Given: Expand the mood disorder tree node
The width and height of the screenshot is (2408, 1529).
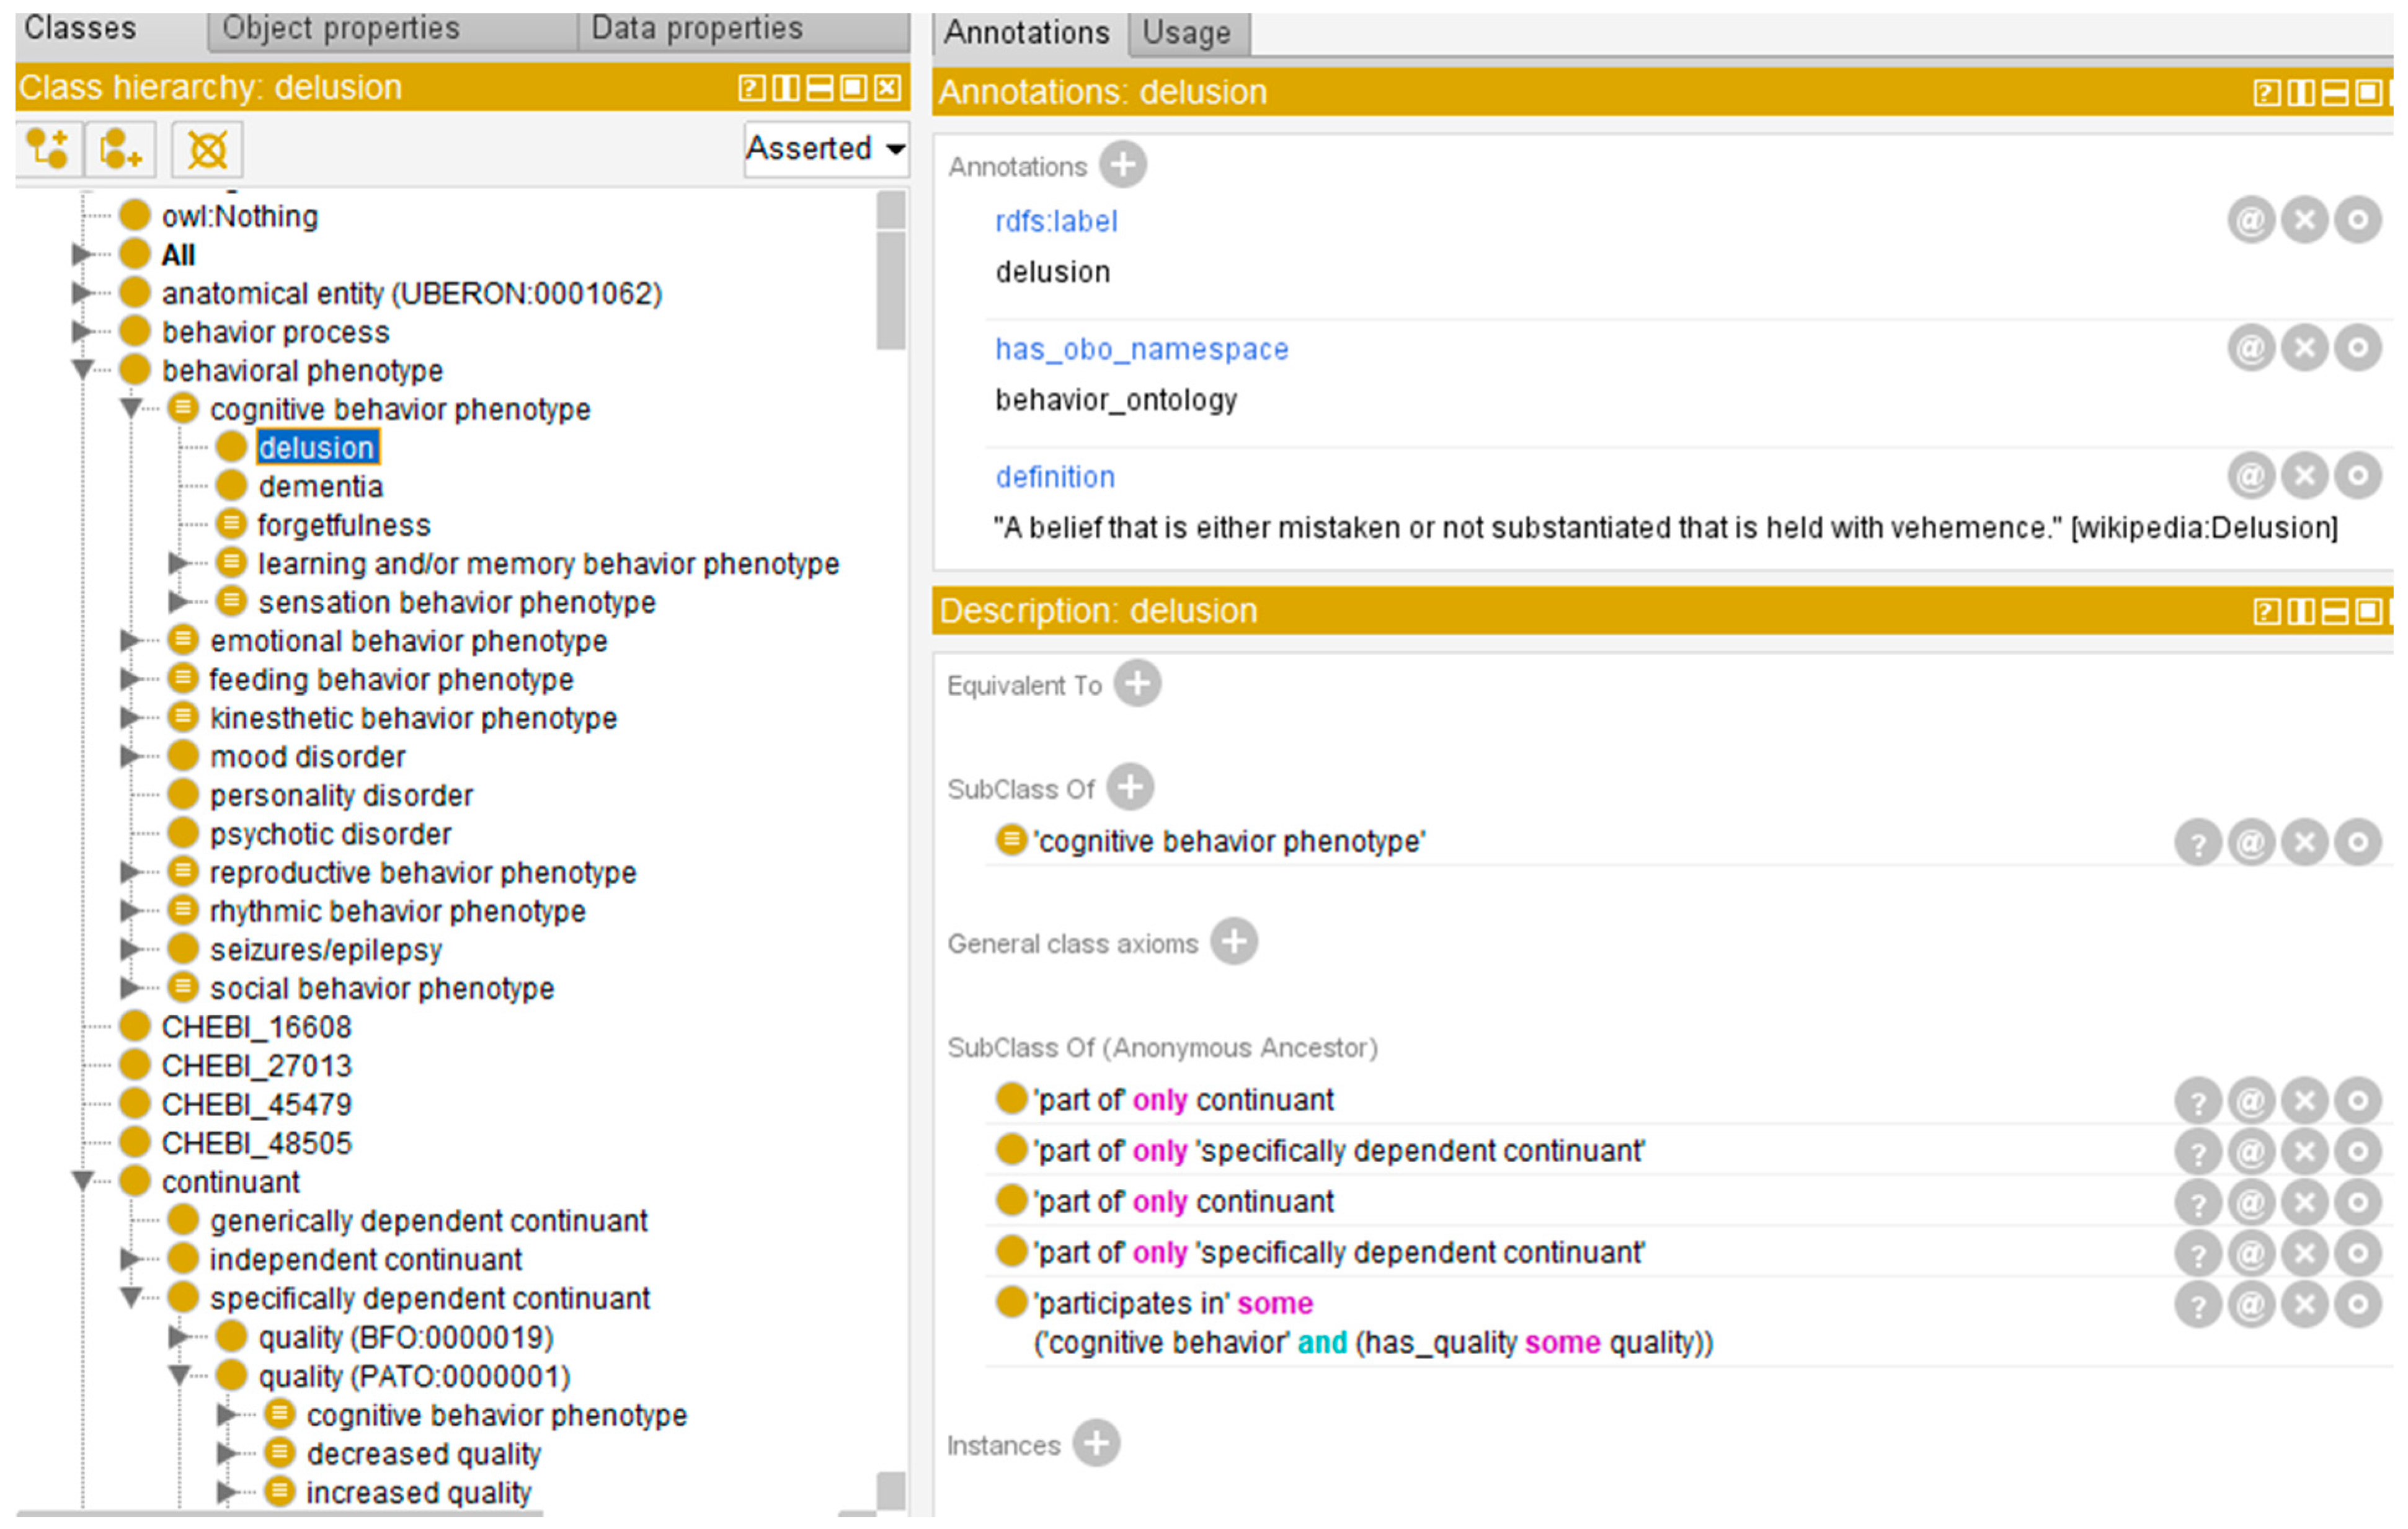Looking at the screenshot, I should (130, 757).
